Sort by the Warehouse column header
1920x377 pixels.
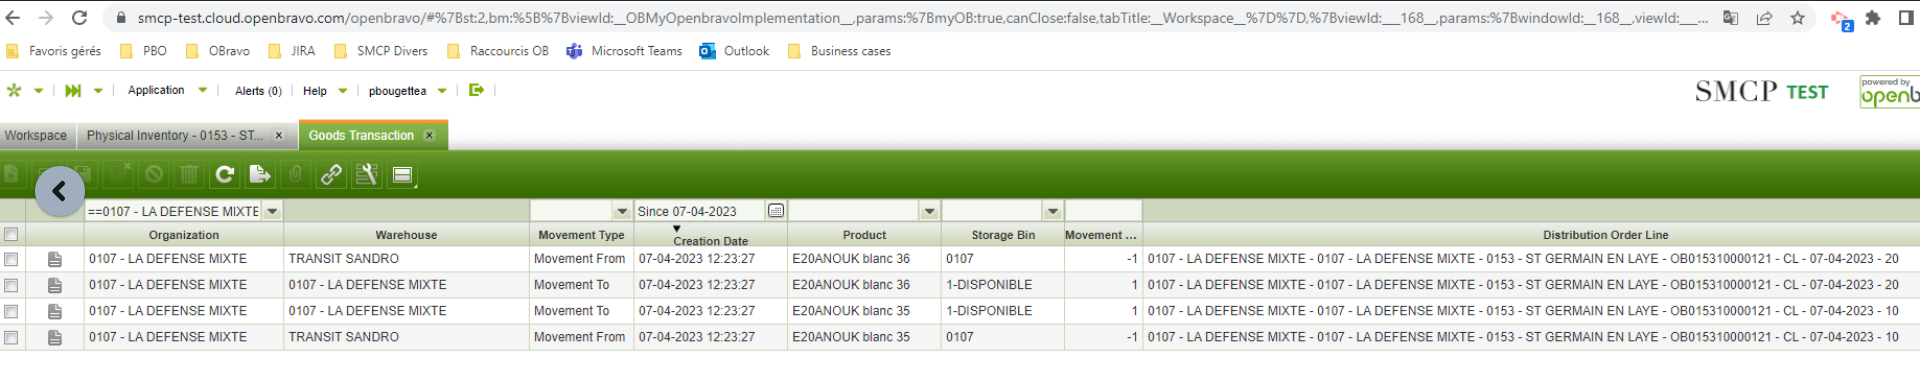point(406,235)
